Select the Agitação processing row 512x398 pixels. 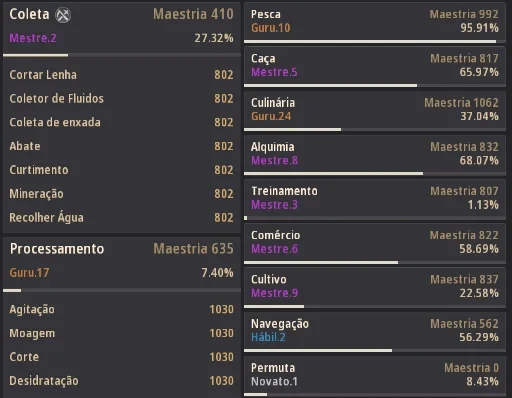coord(121,309)
